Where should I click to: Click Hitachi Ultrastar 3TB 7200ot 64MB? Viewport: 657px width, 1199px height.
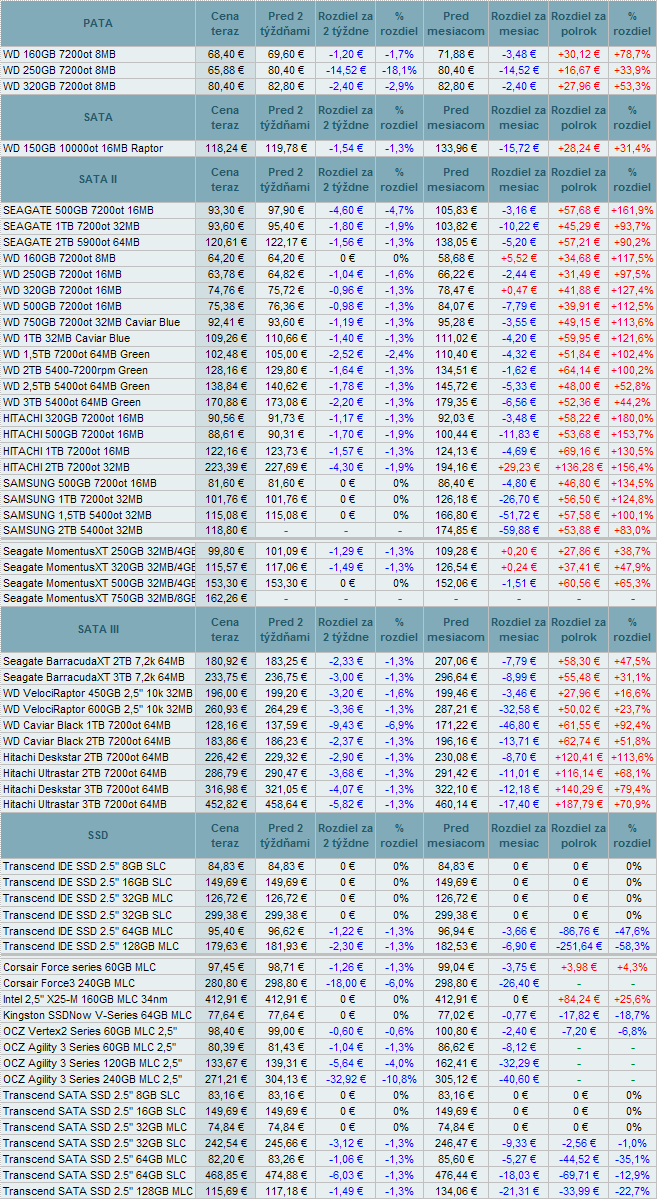(85, 804)
